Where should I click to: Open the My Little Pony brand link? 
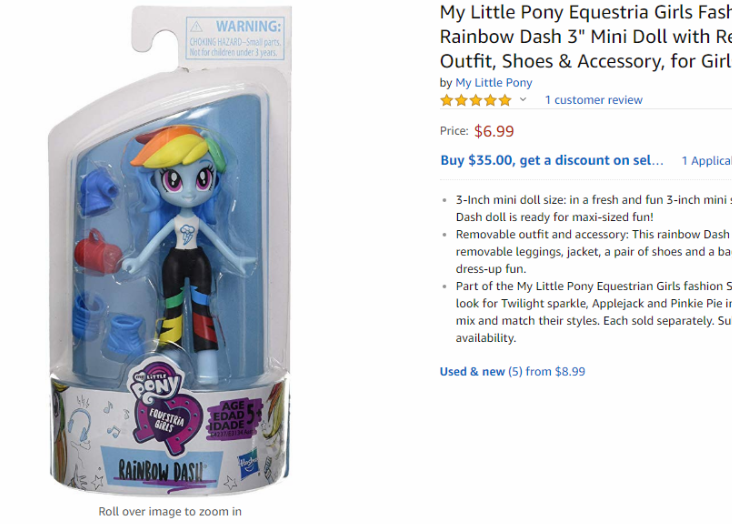click(493, 83)
